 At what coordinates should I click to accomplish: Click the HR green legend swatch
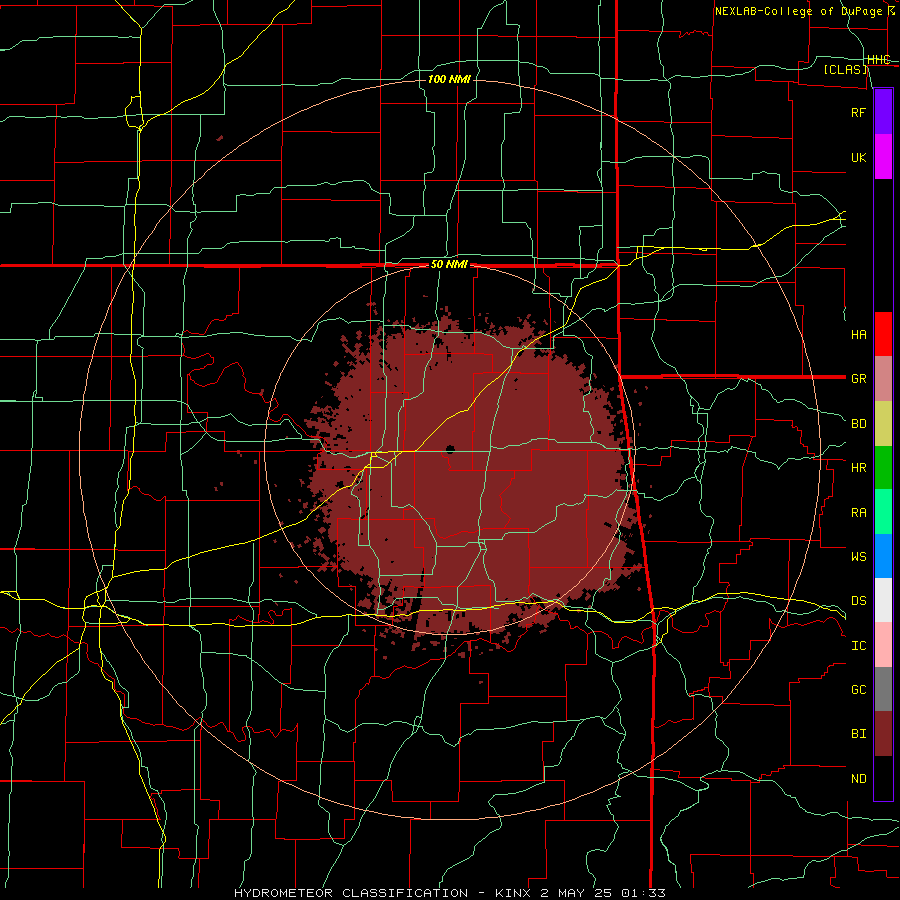tap(883, 468)
